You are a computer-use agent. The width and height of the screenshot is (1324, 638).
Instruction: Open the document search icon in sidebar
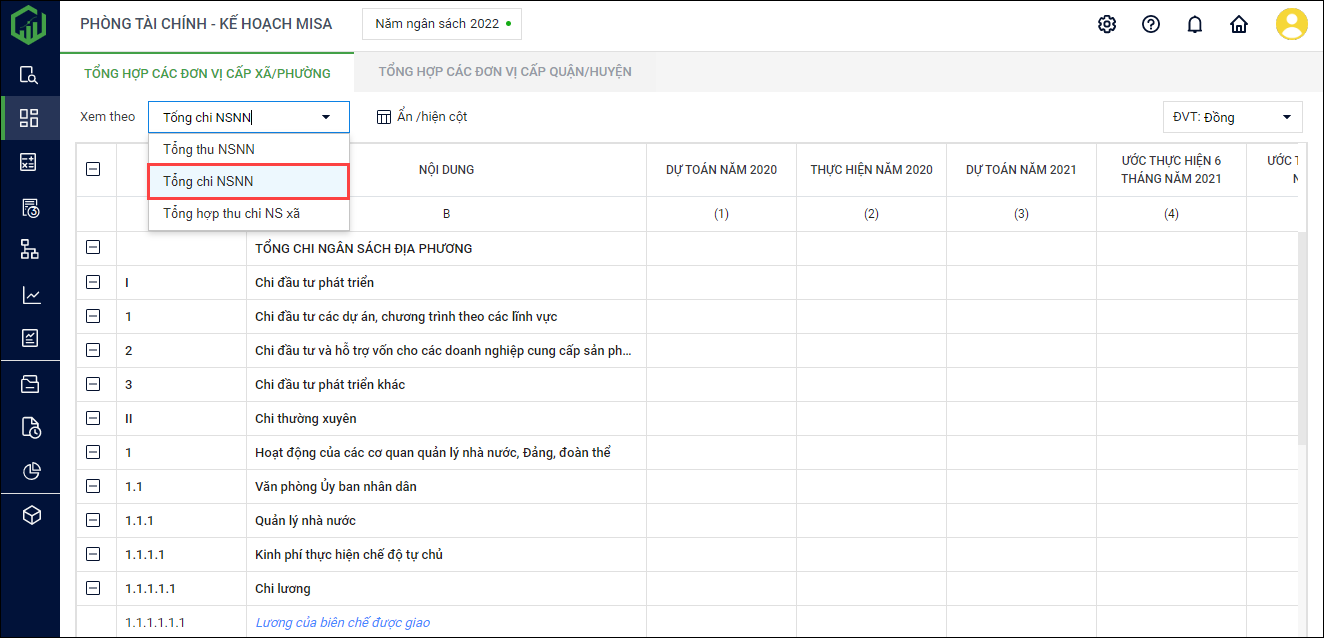[30, 75]
